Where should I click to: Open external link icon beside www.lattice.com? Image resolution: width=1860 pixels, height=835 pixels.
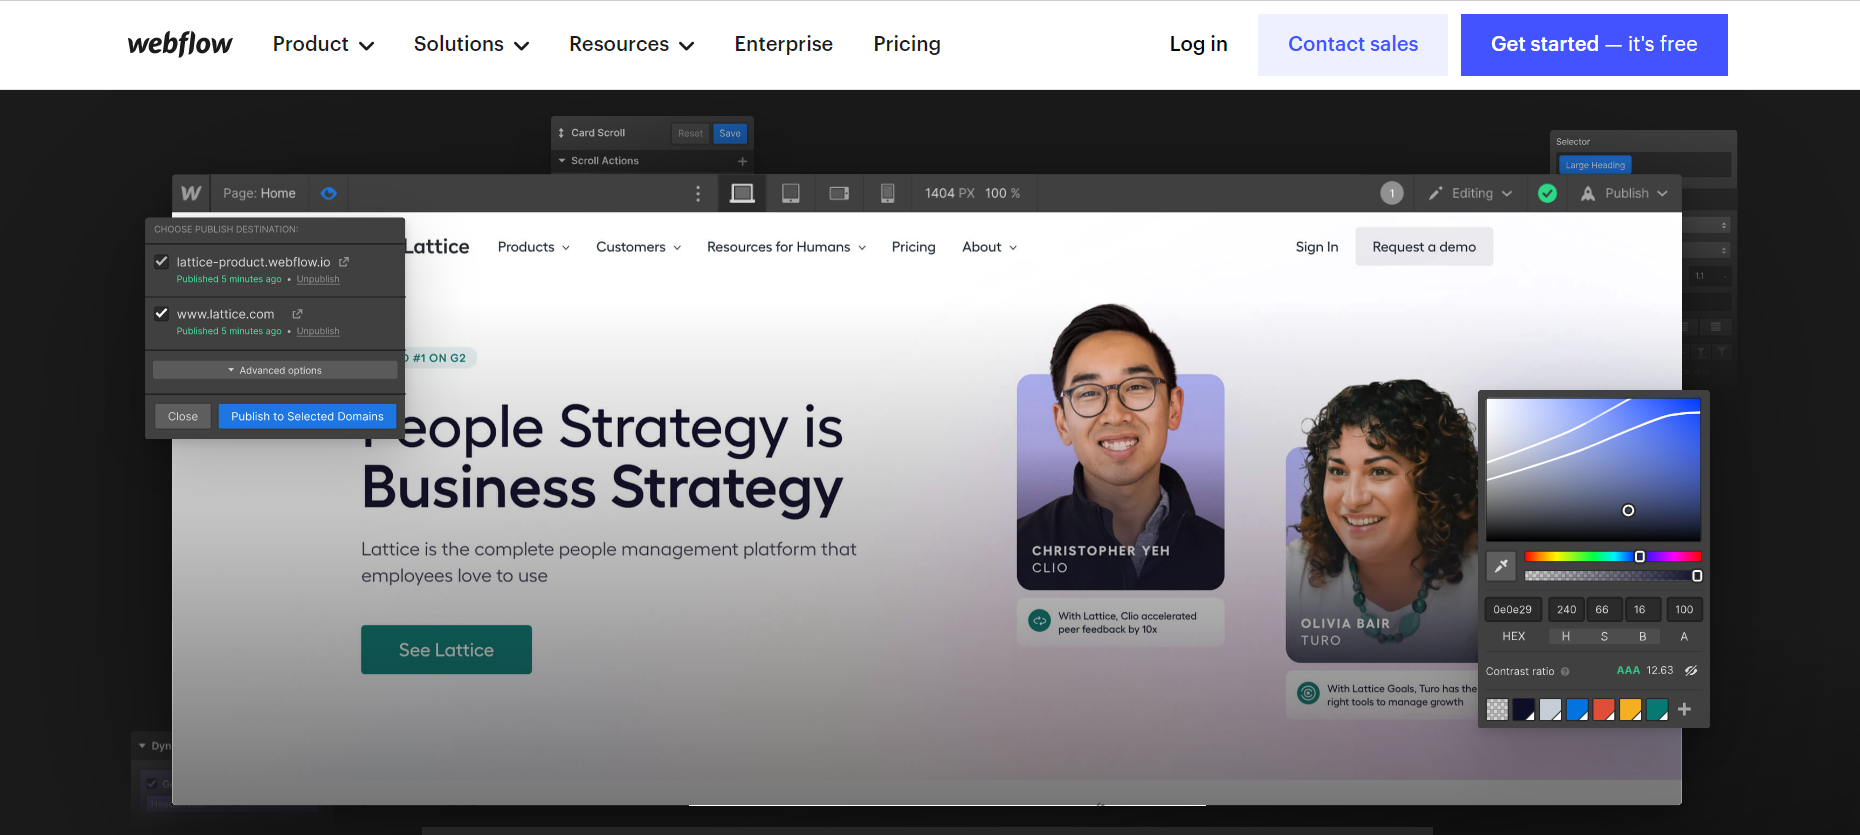tap(297, 314)
